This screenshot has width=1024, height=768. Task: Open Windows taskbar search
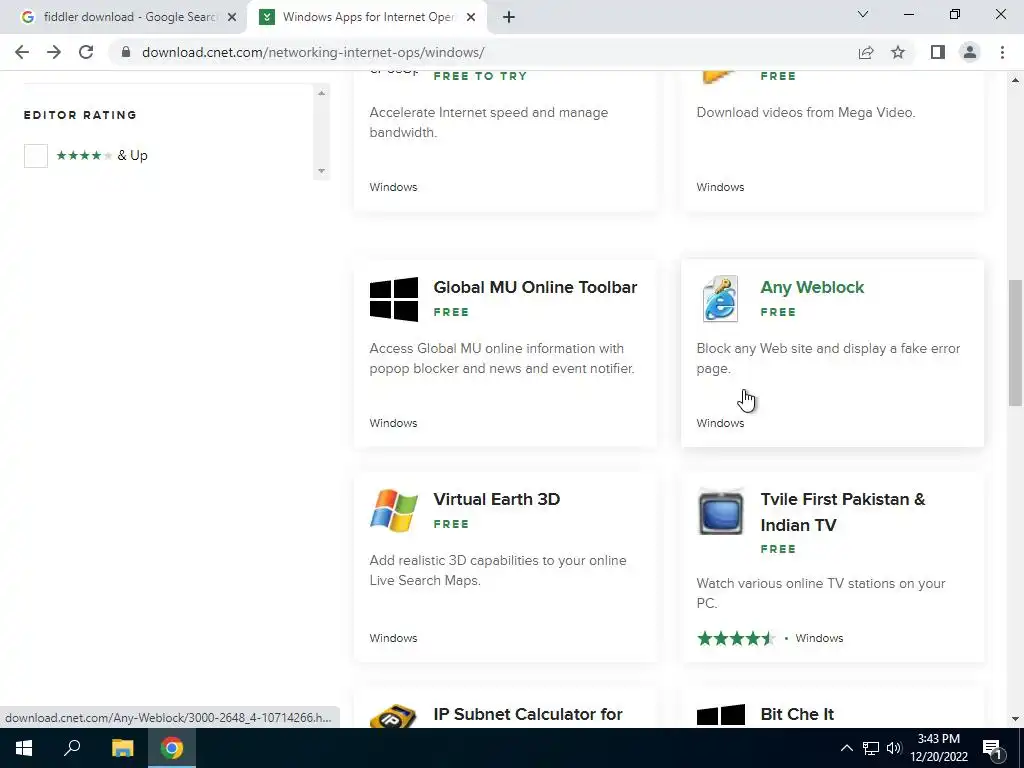pyautogui.click(x=72, y=748)
